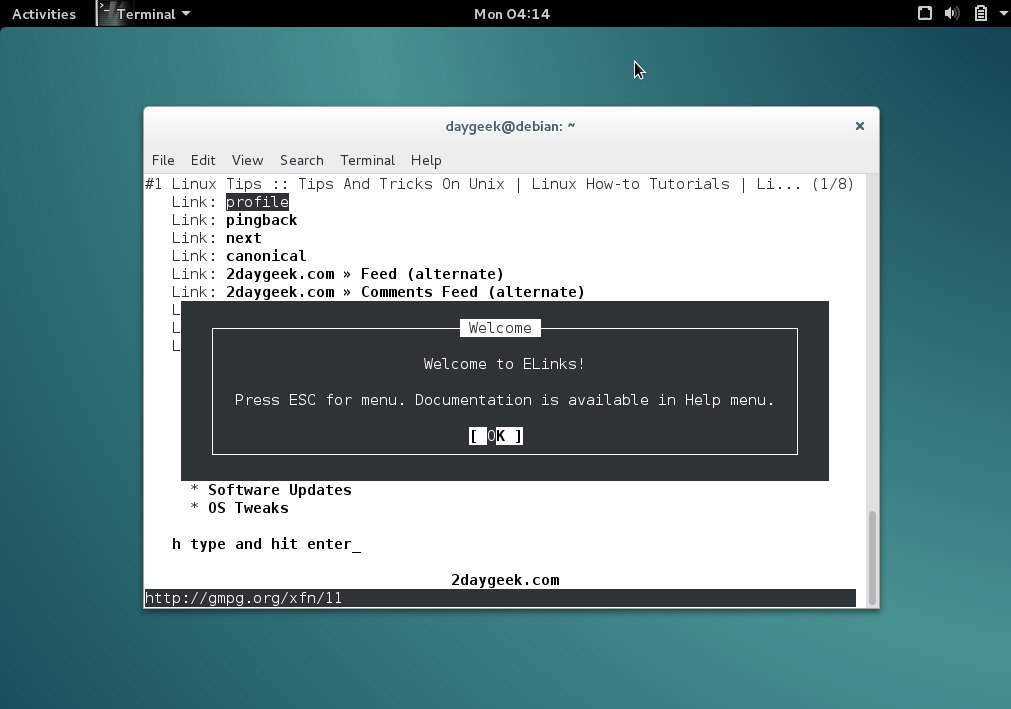
Task: Open 2daygeek.com » Feed (alternate) link
Action: pos(364,274)
